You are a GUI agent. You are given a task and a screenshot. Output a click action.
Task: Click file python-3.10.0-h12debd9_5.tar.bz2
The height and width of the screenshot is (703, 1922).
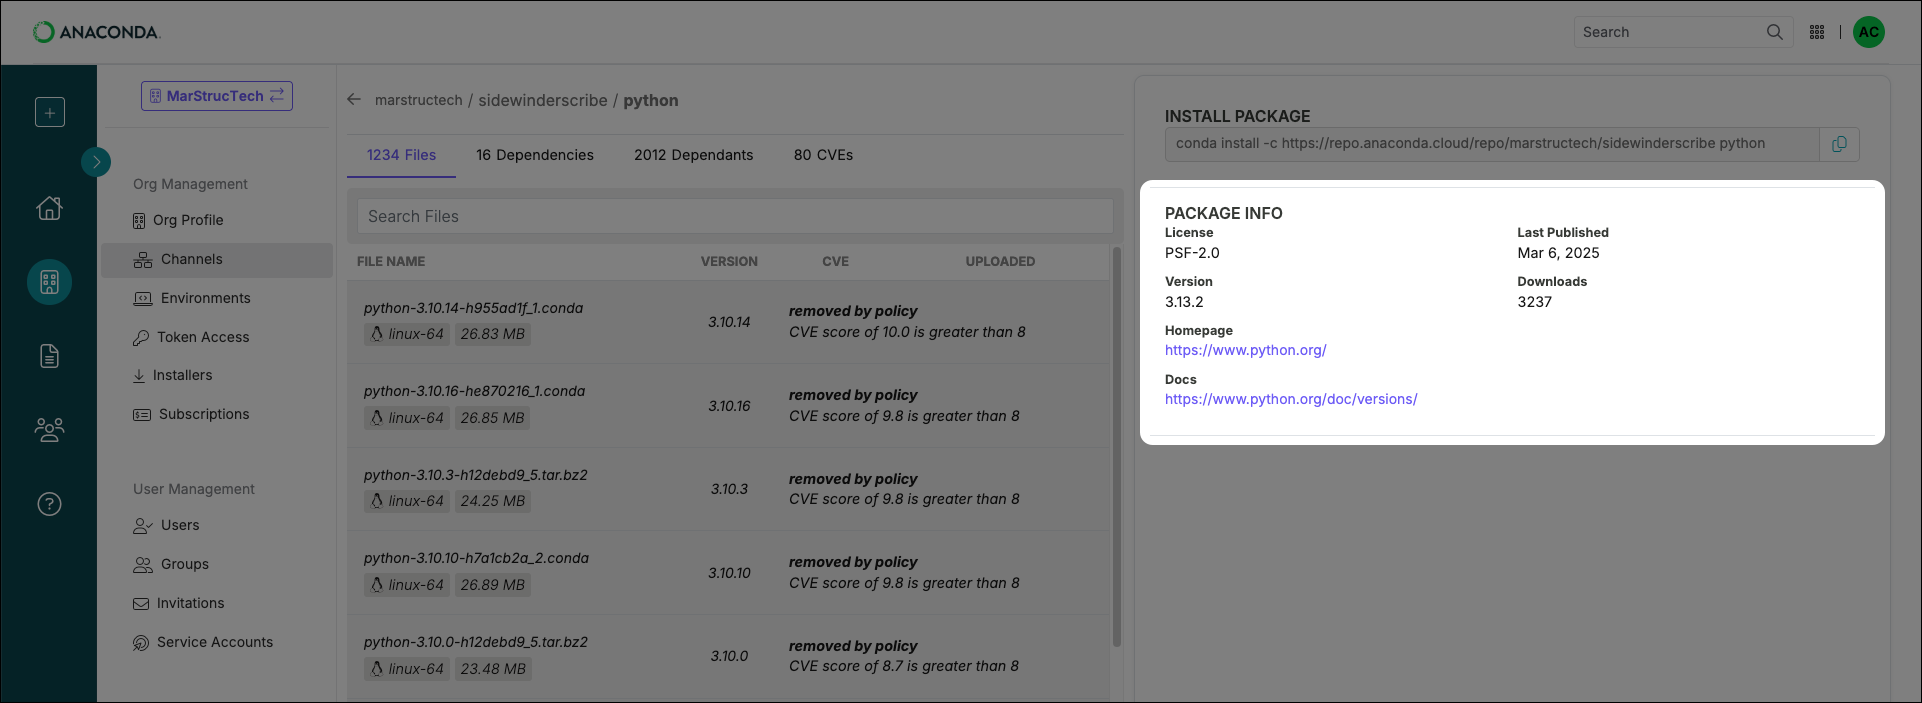[x=476, y=642]
